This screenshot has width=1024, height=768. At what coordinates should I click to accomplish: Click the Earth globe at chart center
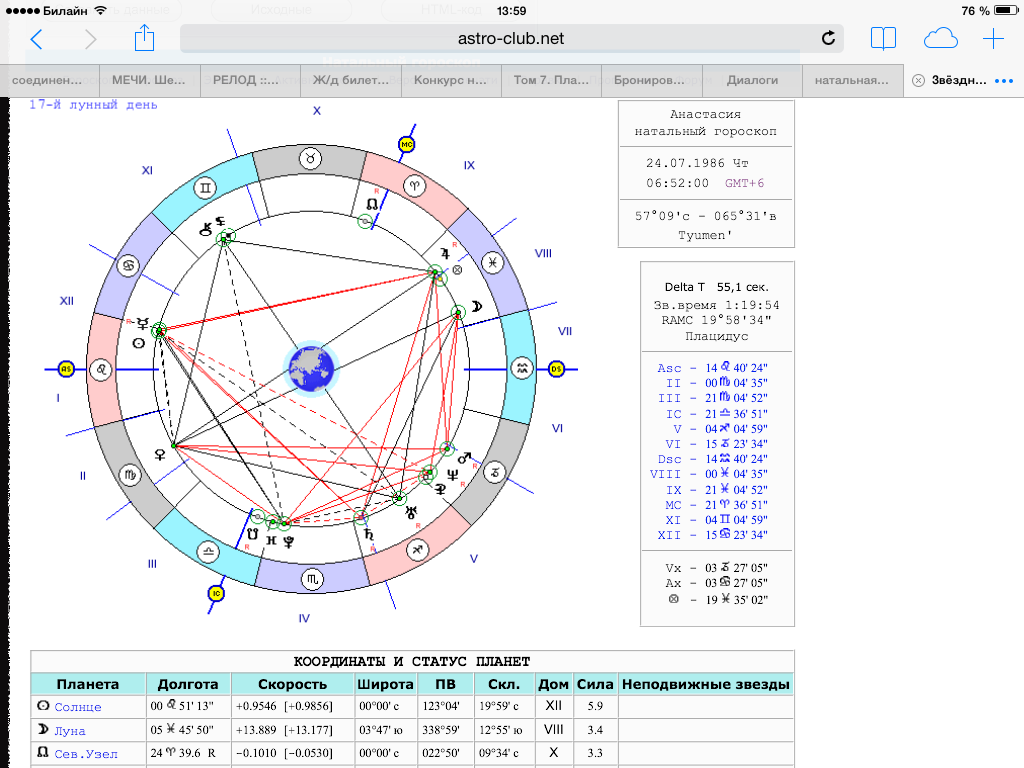tap(310, 369)
